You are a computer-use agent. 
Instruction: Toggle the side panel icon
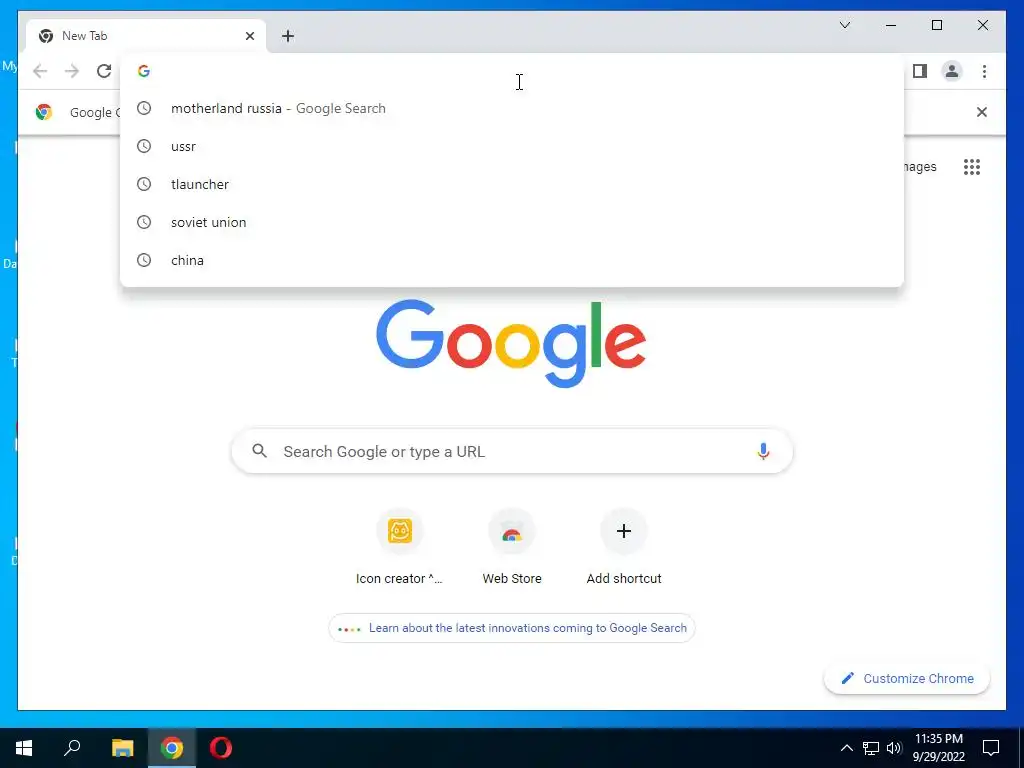(920, 71)
